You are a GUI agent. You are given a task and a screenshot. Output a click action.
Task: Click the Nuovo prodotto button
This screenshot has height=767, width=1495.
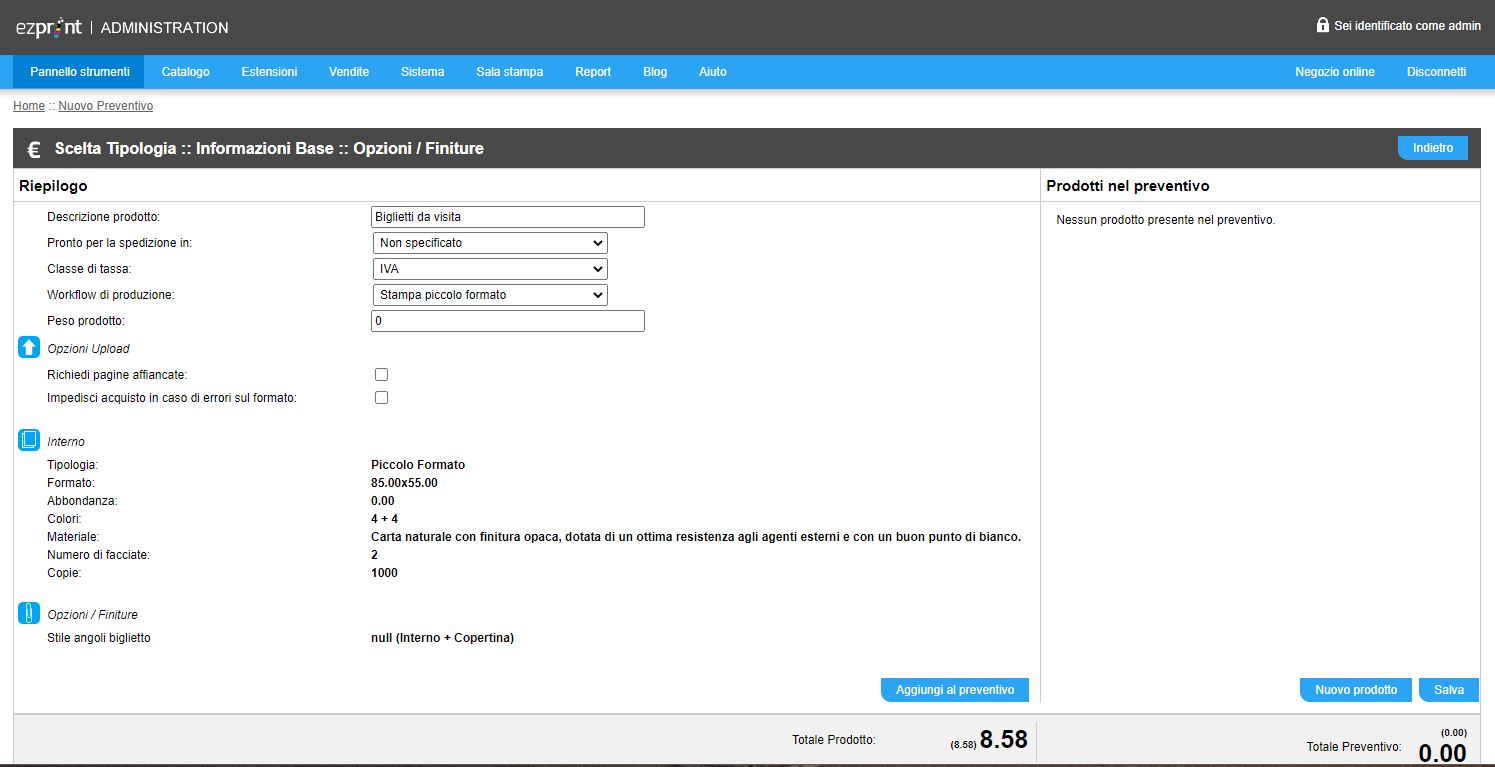click(x=1356, y=690)
